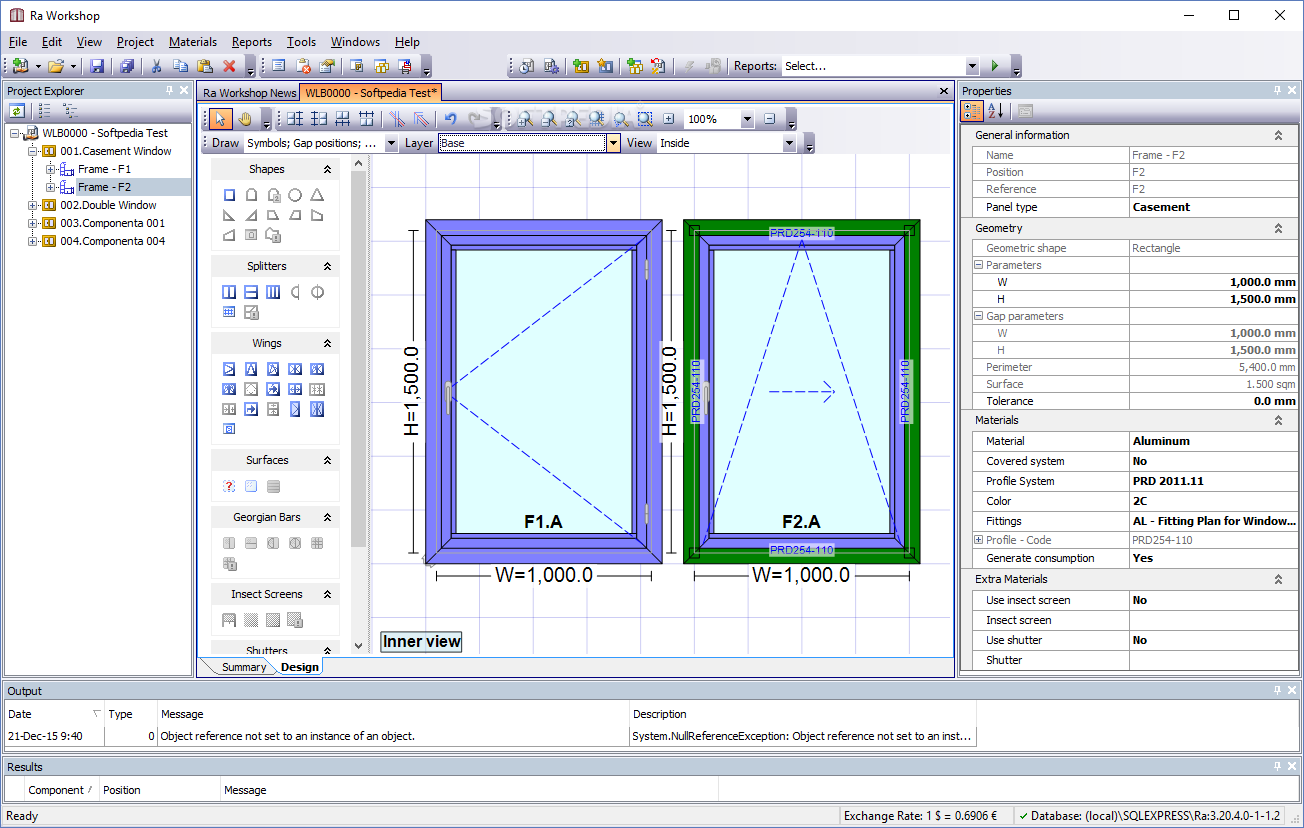This screenshot has height=828, width=1304.
Task: Select Frame - F2 in Project Explorer
Action: point(104,187)
